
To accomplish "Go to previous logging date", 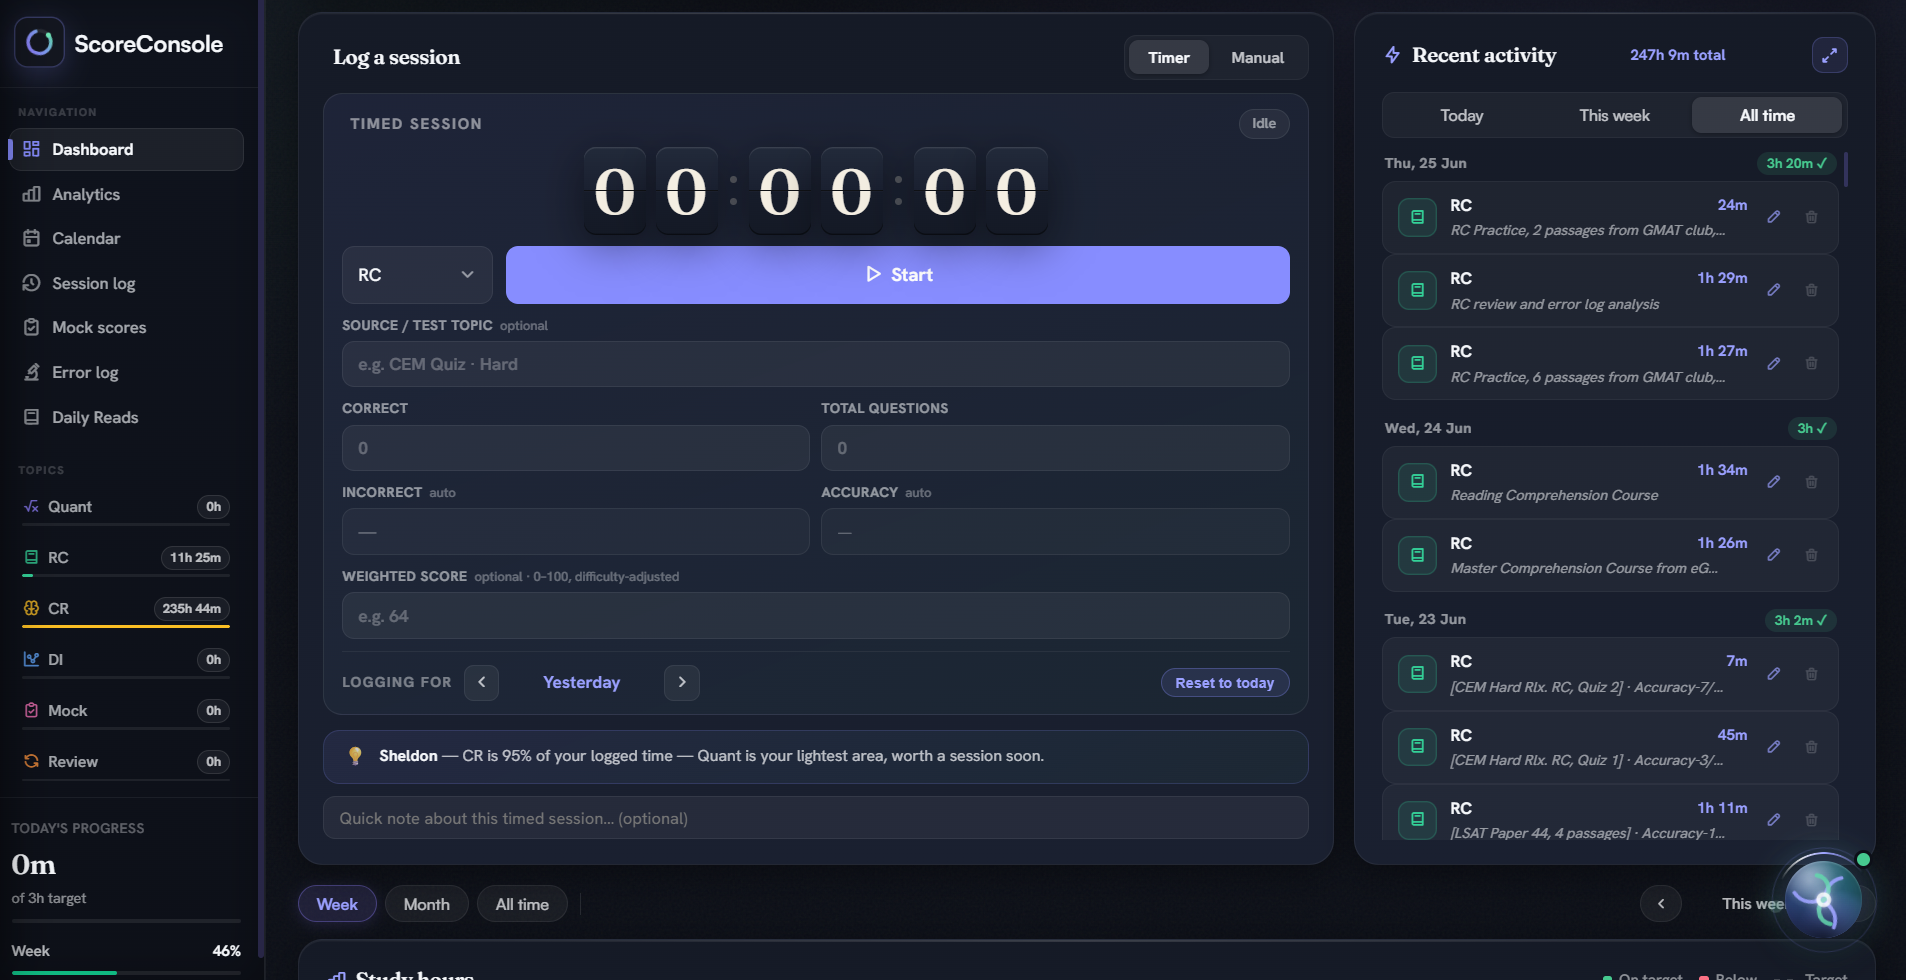I will [481, 682].
